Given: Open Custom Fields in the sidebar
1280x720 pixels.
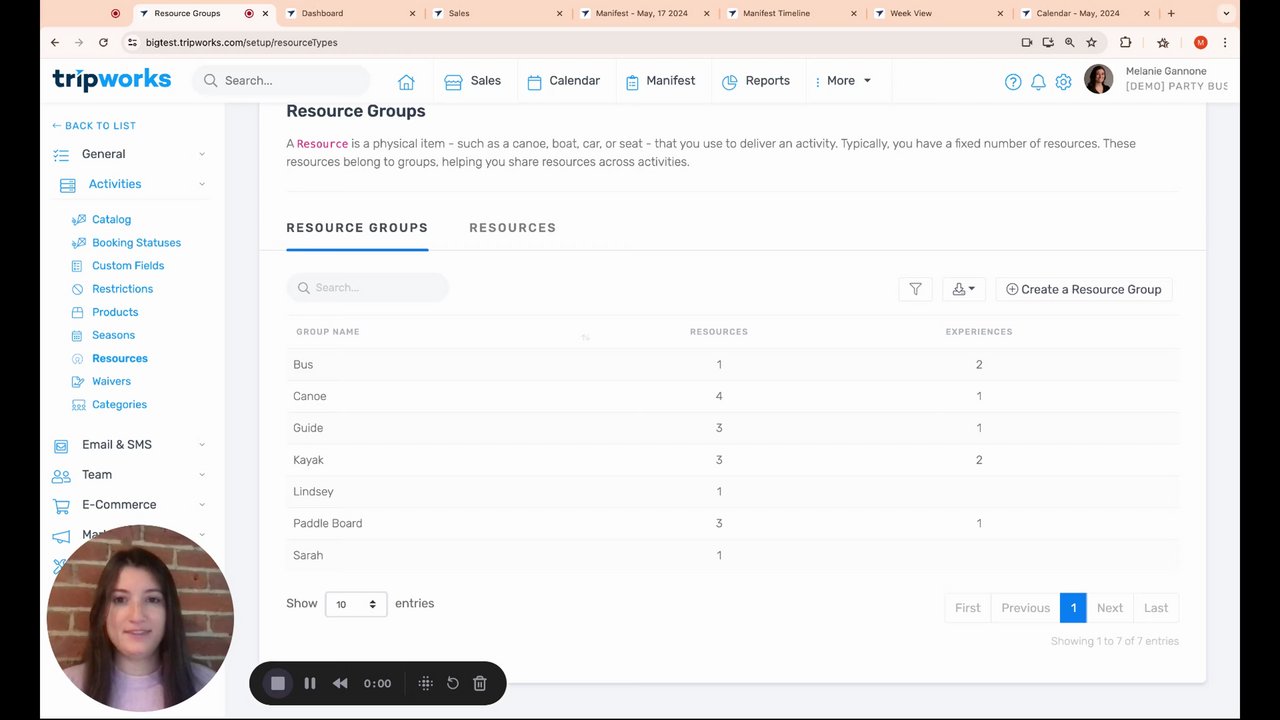Looking at the screenshot, I should point(128,266).
